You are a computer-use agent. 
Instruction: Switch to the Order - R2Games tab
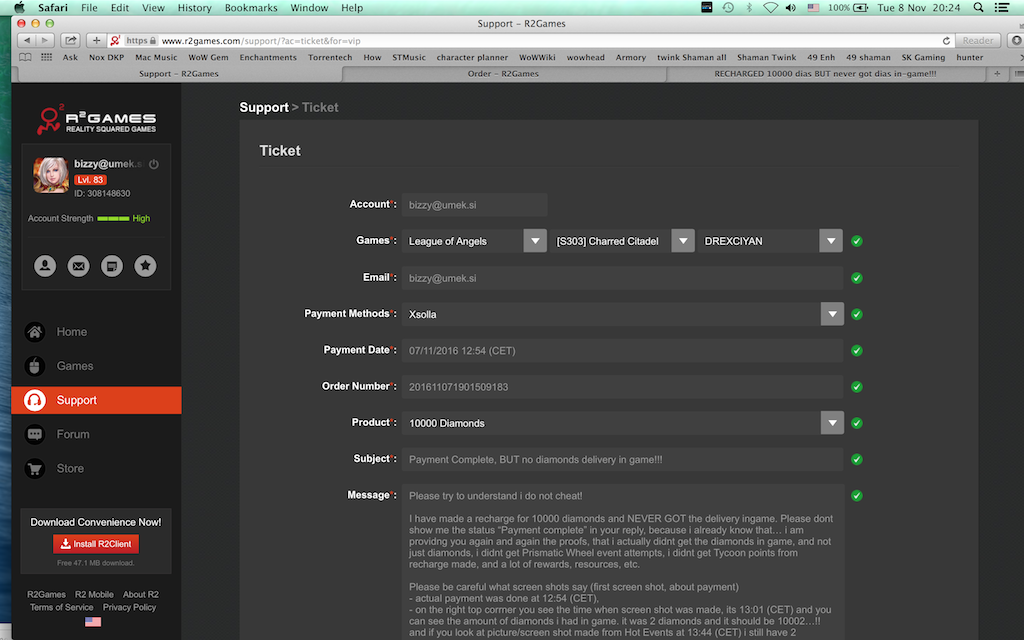503,74
